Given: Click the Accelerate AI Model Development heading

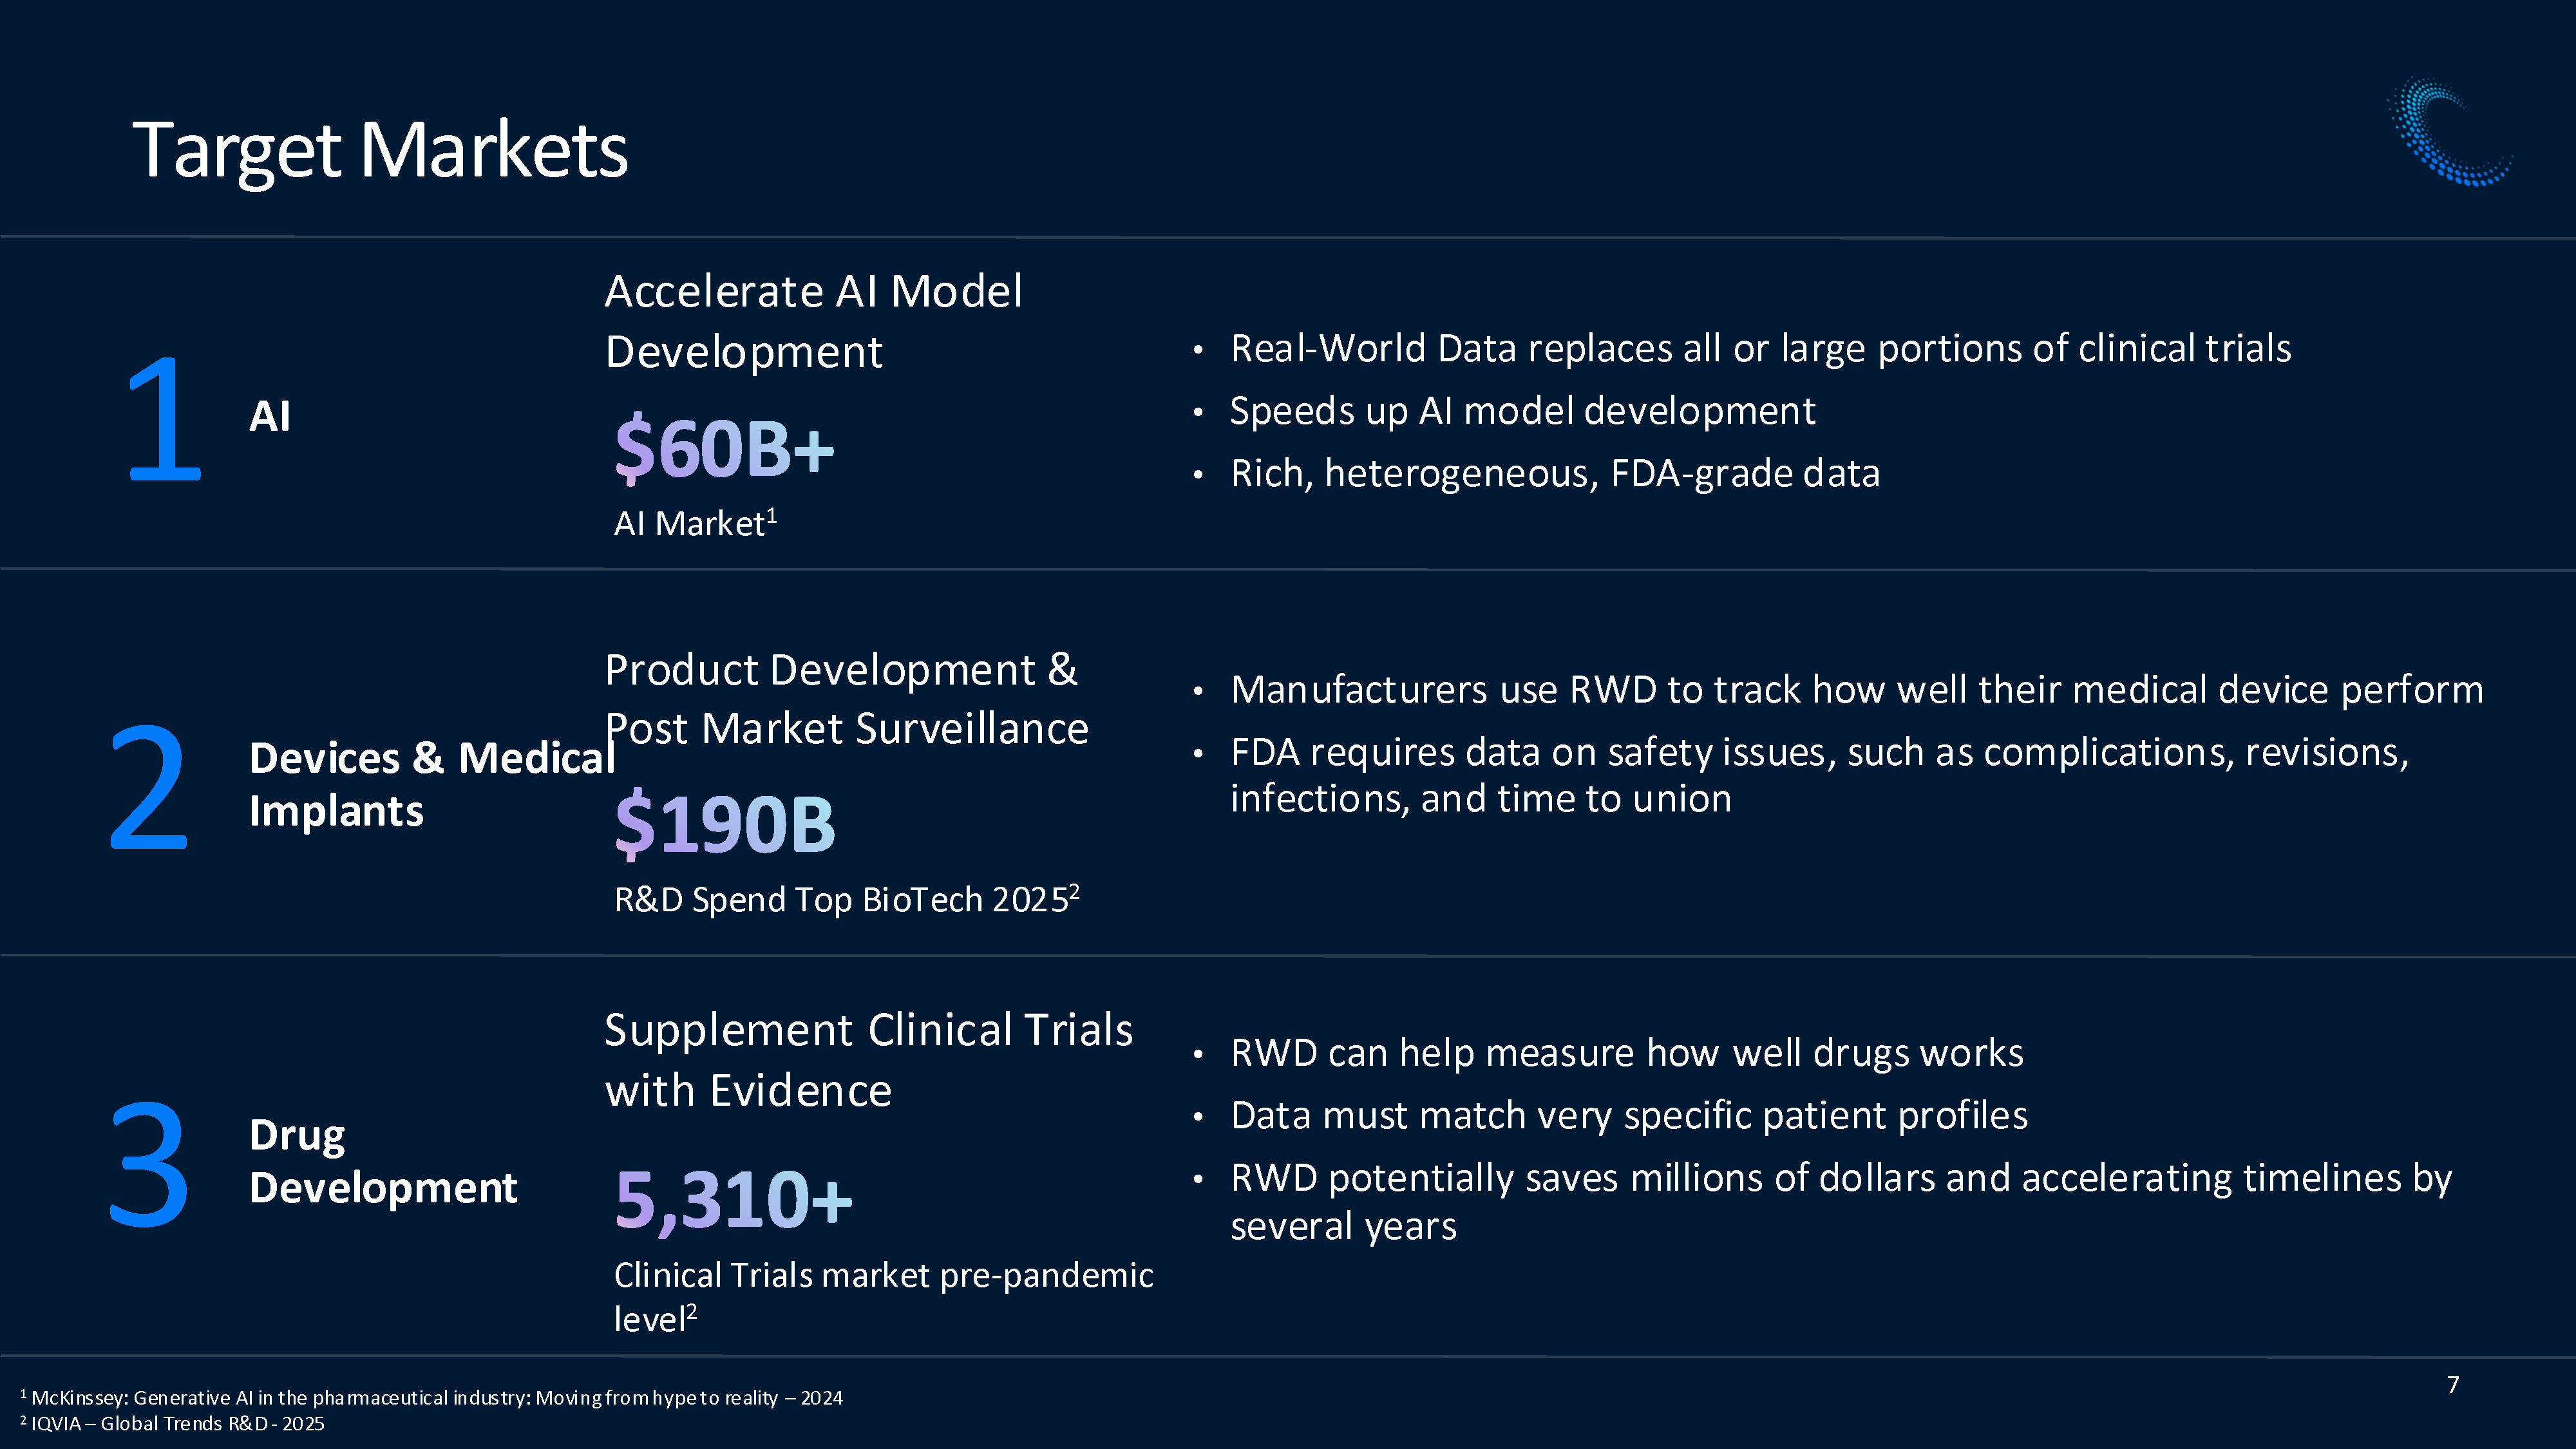Looking at the screenshot, I should pos(814,321).
